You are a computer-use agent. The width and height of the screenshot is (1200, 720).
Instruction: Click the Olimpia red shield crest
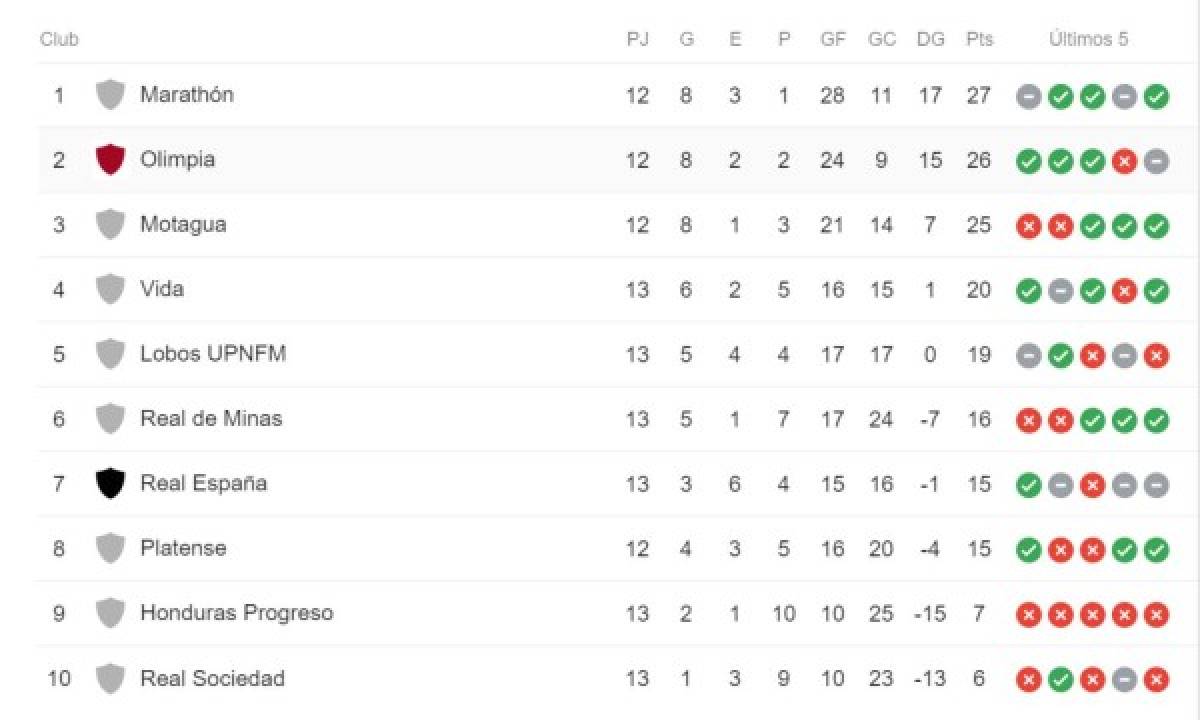110,160
